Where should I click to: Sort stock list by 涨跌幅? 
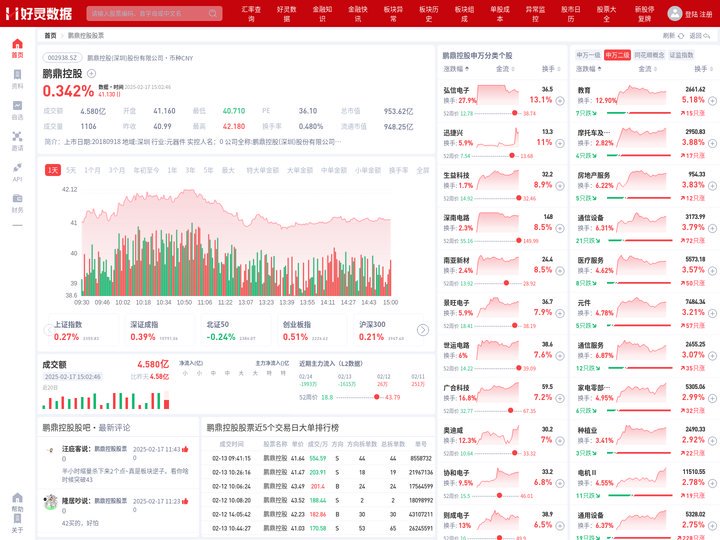[x=456, y=69]
